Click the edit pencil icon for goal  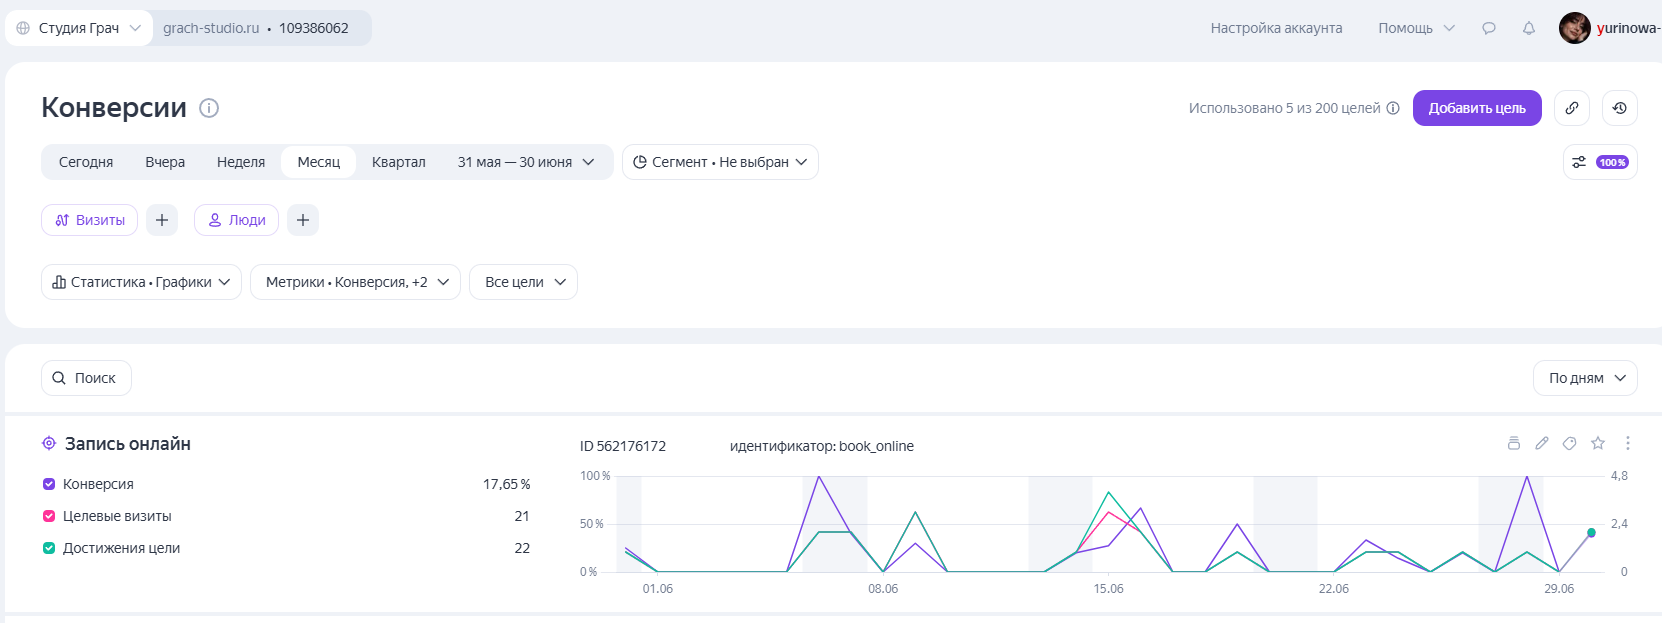(x=1542, y=443)
